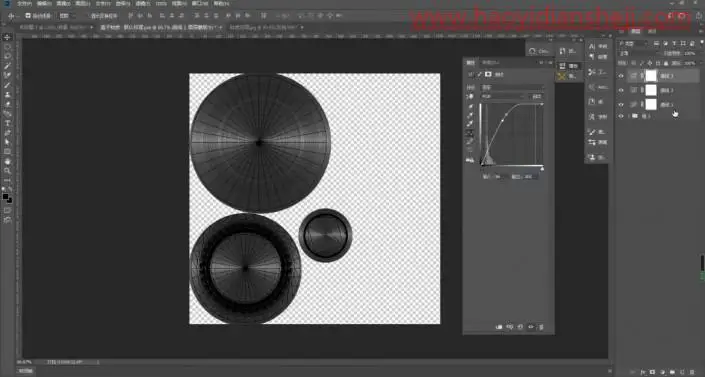
Task: Open the Curves preset dropdown
Action: tap(512, 87)
